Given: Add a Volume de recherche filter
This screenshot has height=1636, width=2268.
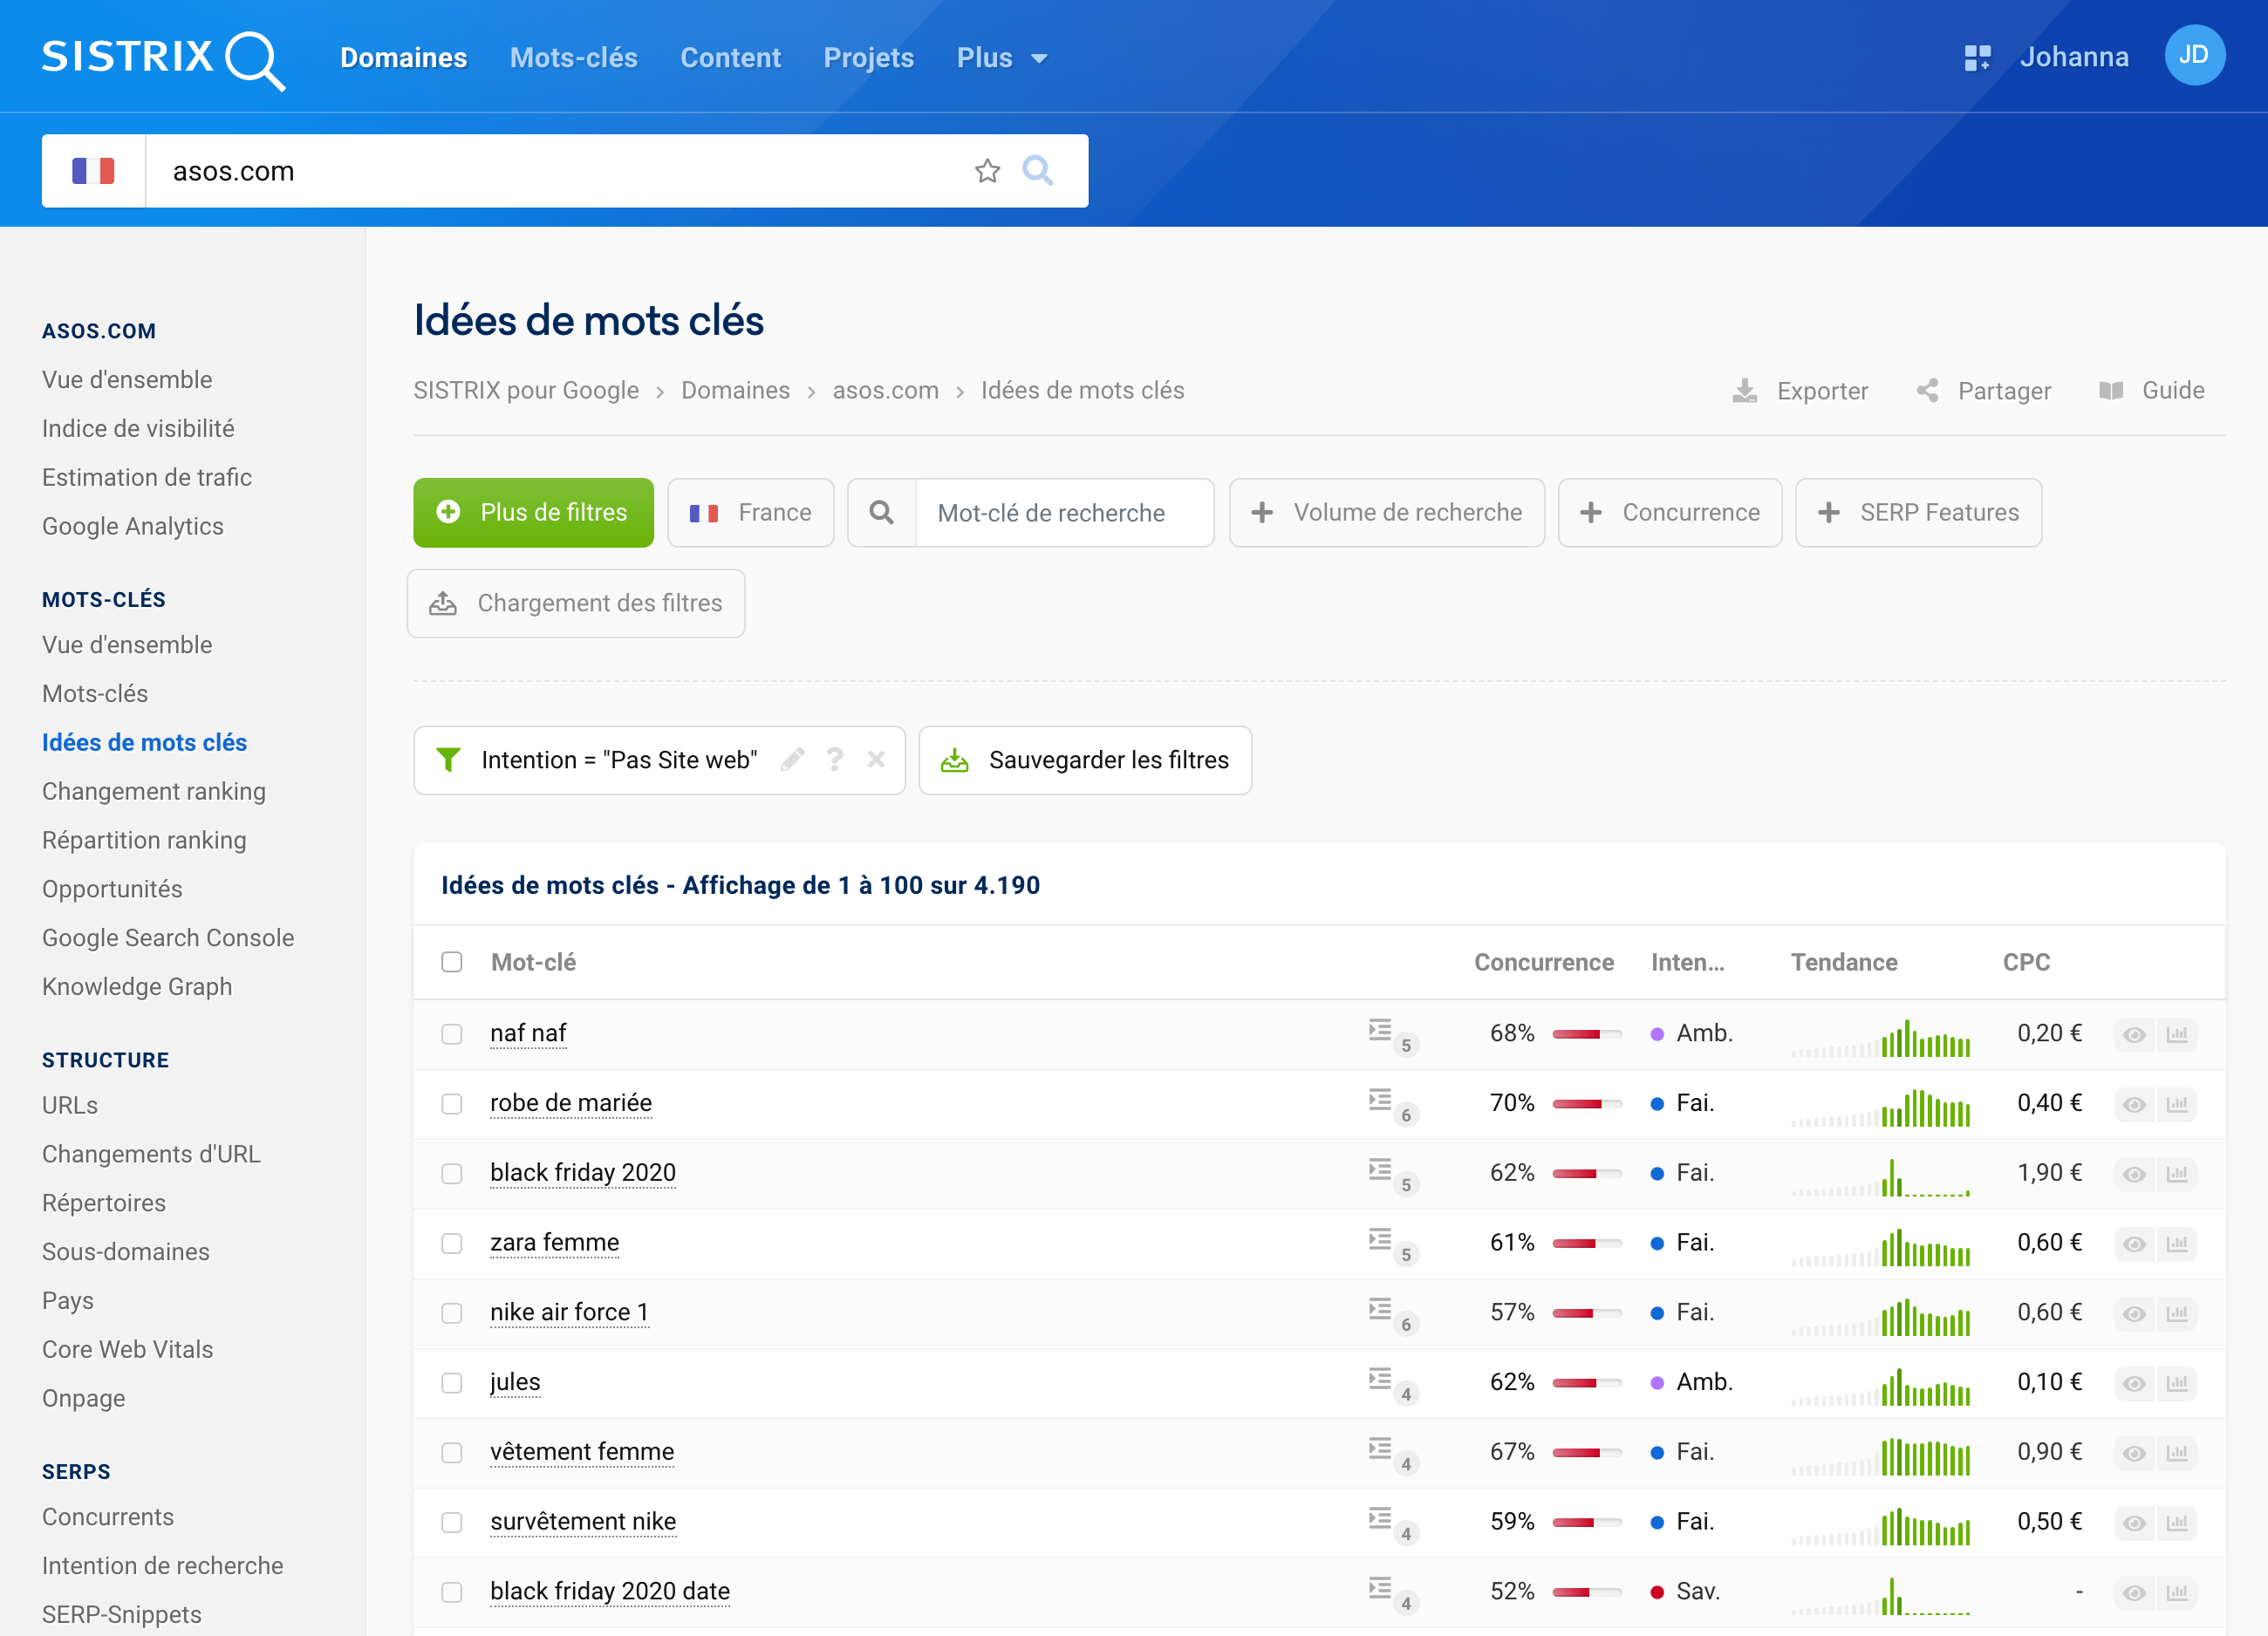Looking at the screenshot, I should pyautogui.click(x=1386, y=512).
